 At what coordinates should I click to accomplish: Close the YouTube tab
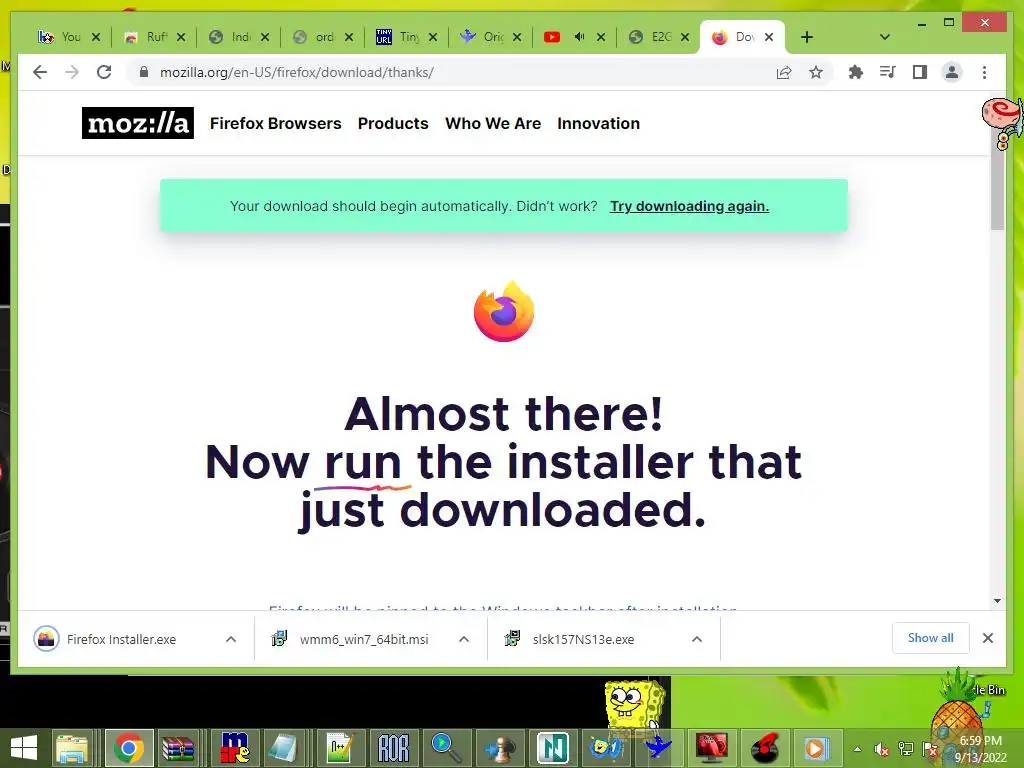click(x=601, y=37)
